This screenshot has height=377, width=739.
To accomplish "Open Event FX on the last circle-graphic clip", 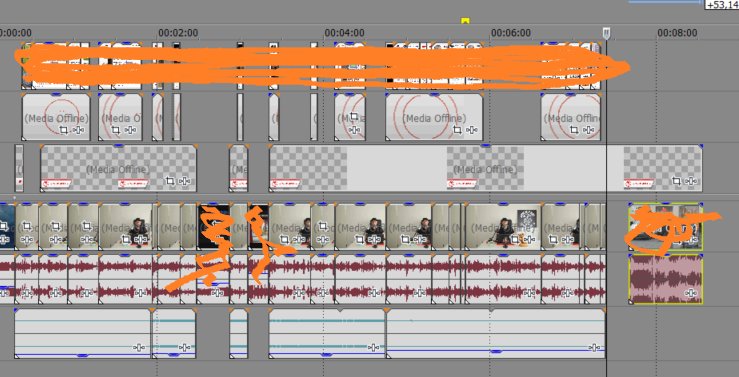I will [589, 130].
